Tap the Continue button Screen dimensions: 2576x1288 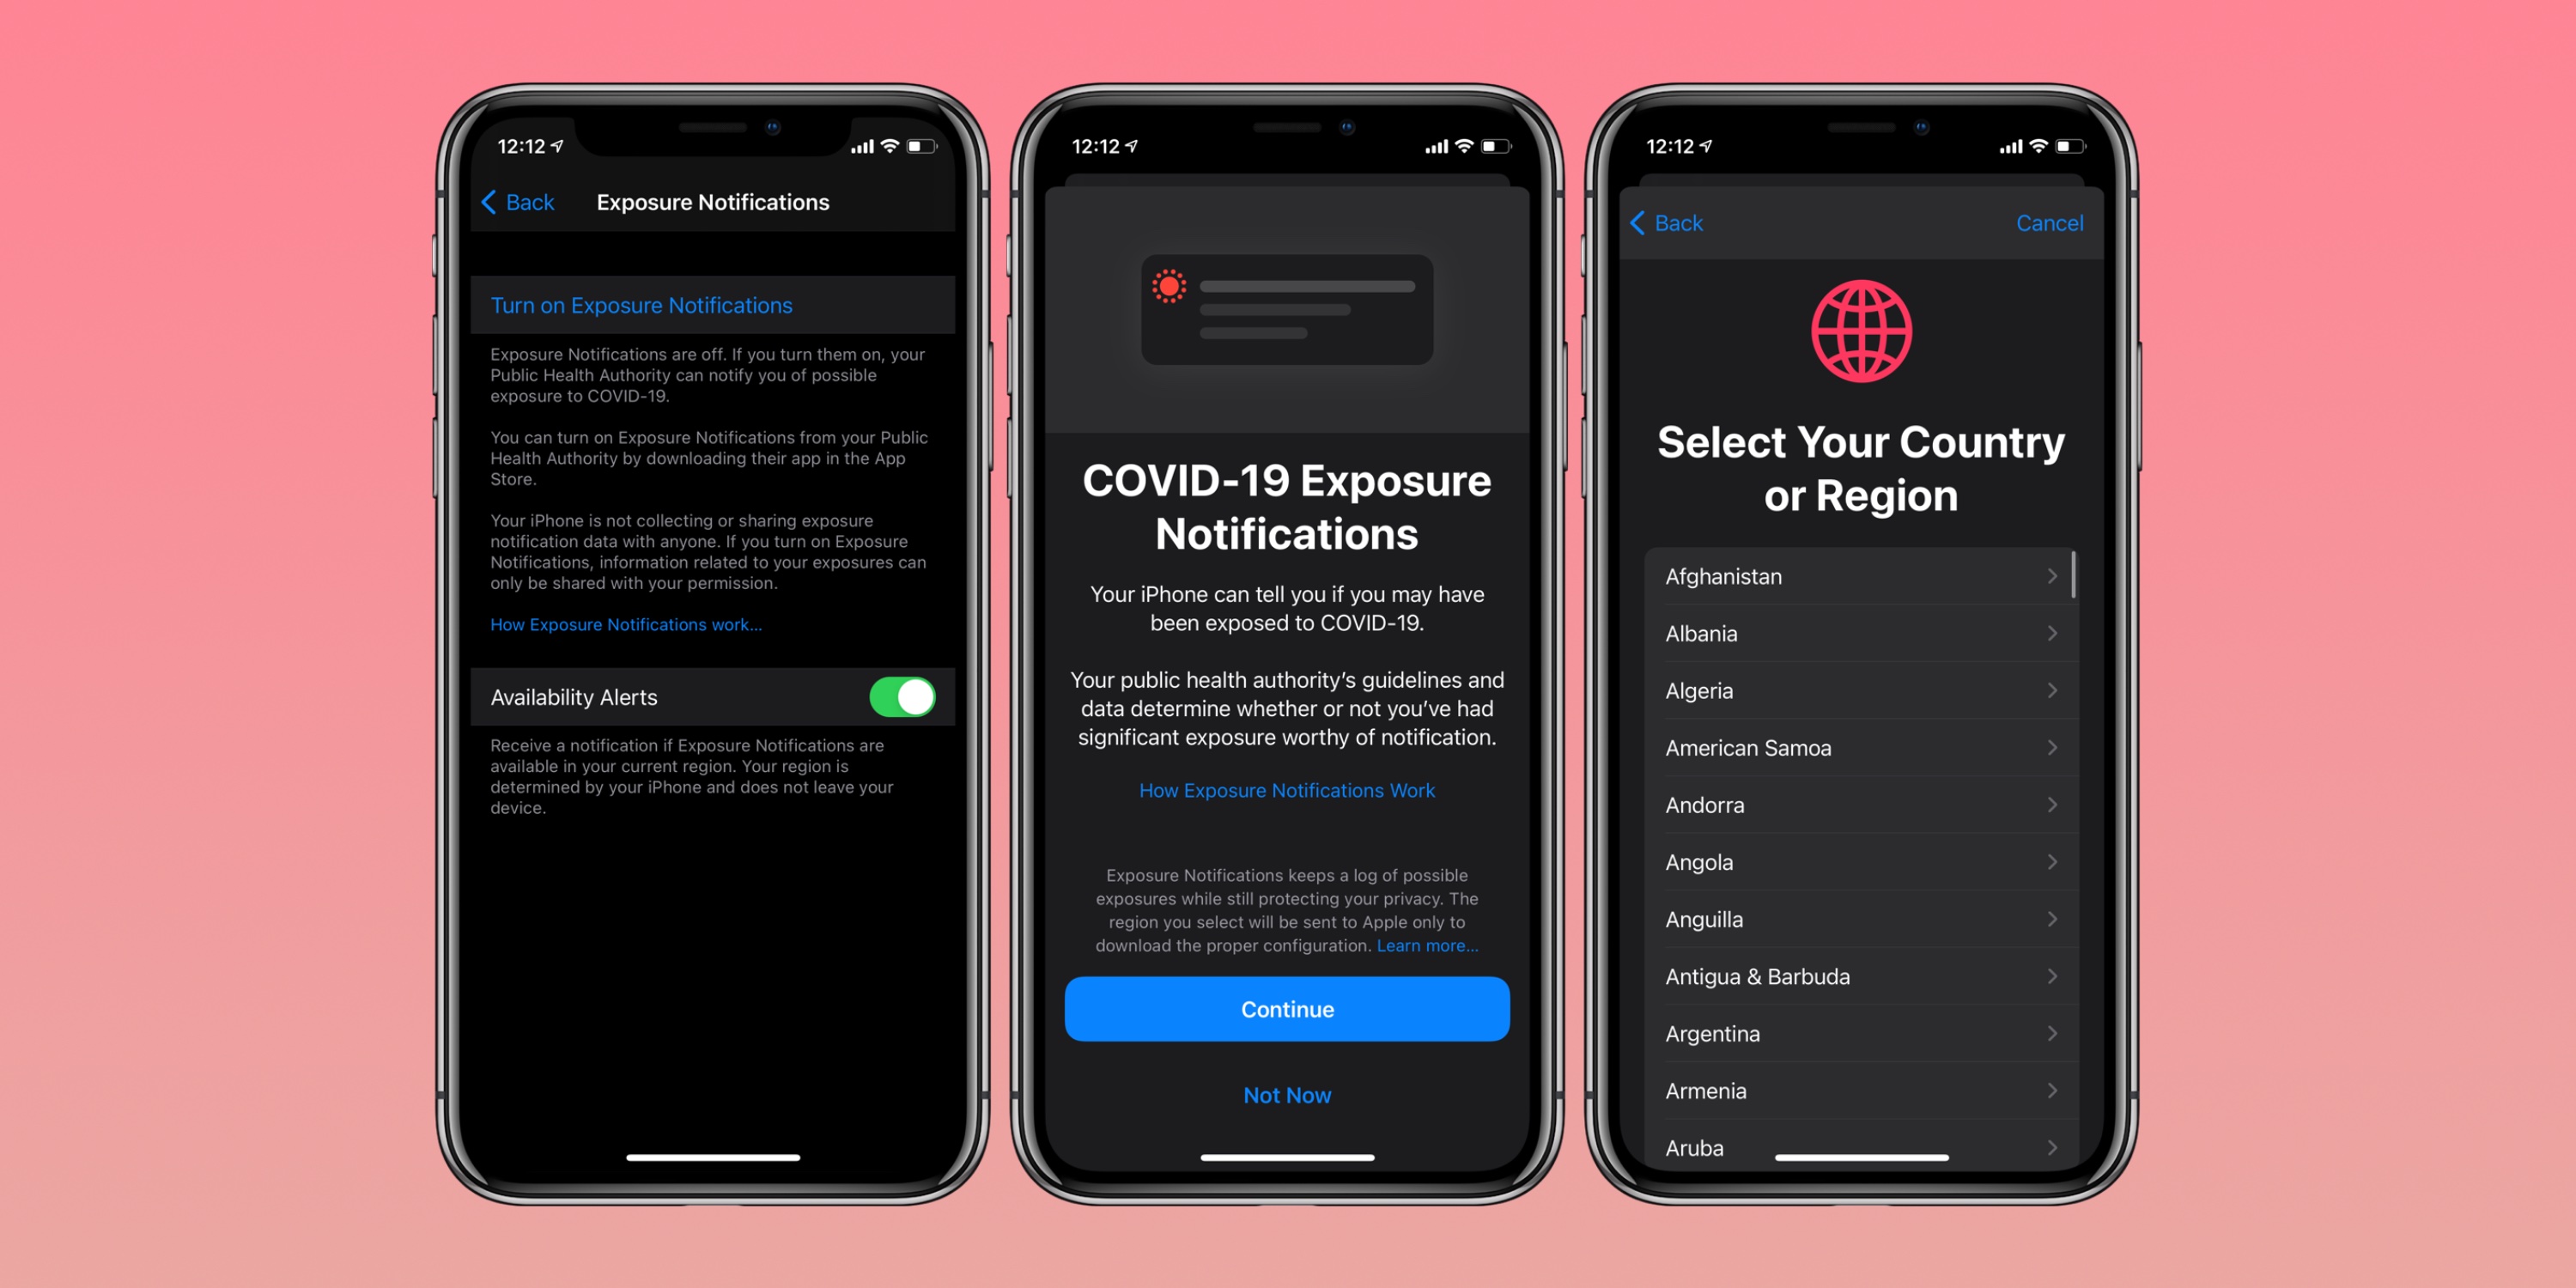point(1286,1011)
